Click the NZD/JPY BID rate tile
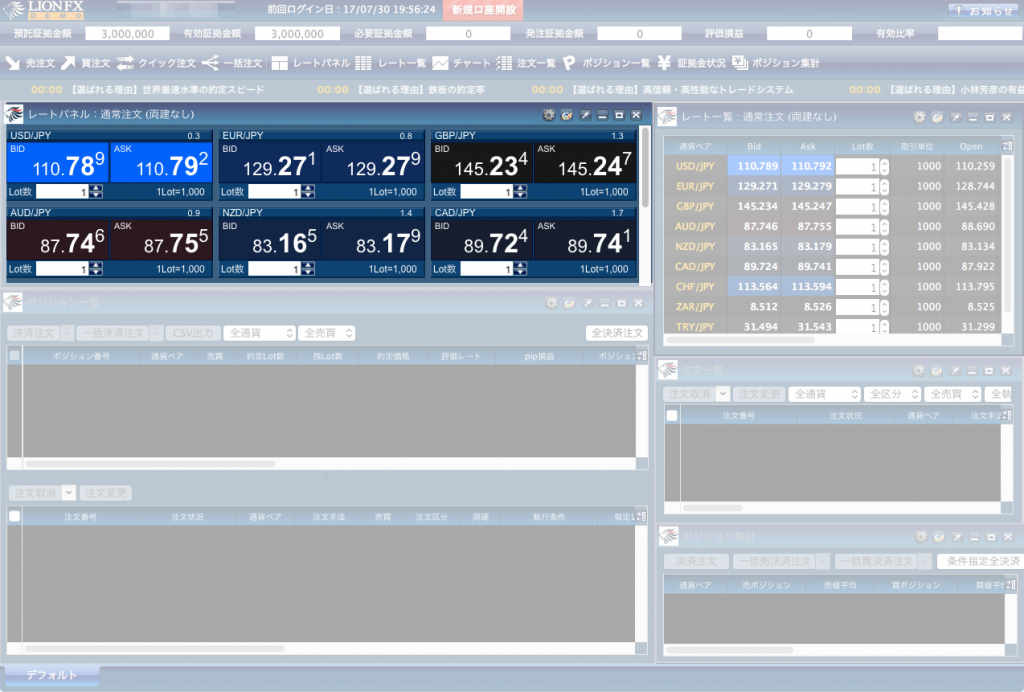The height and width of the screenshot is (692, 1024). click(x=270, y=240)
